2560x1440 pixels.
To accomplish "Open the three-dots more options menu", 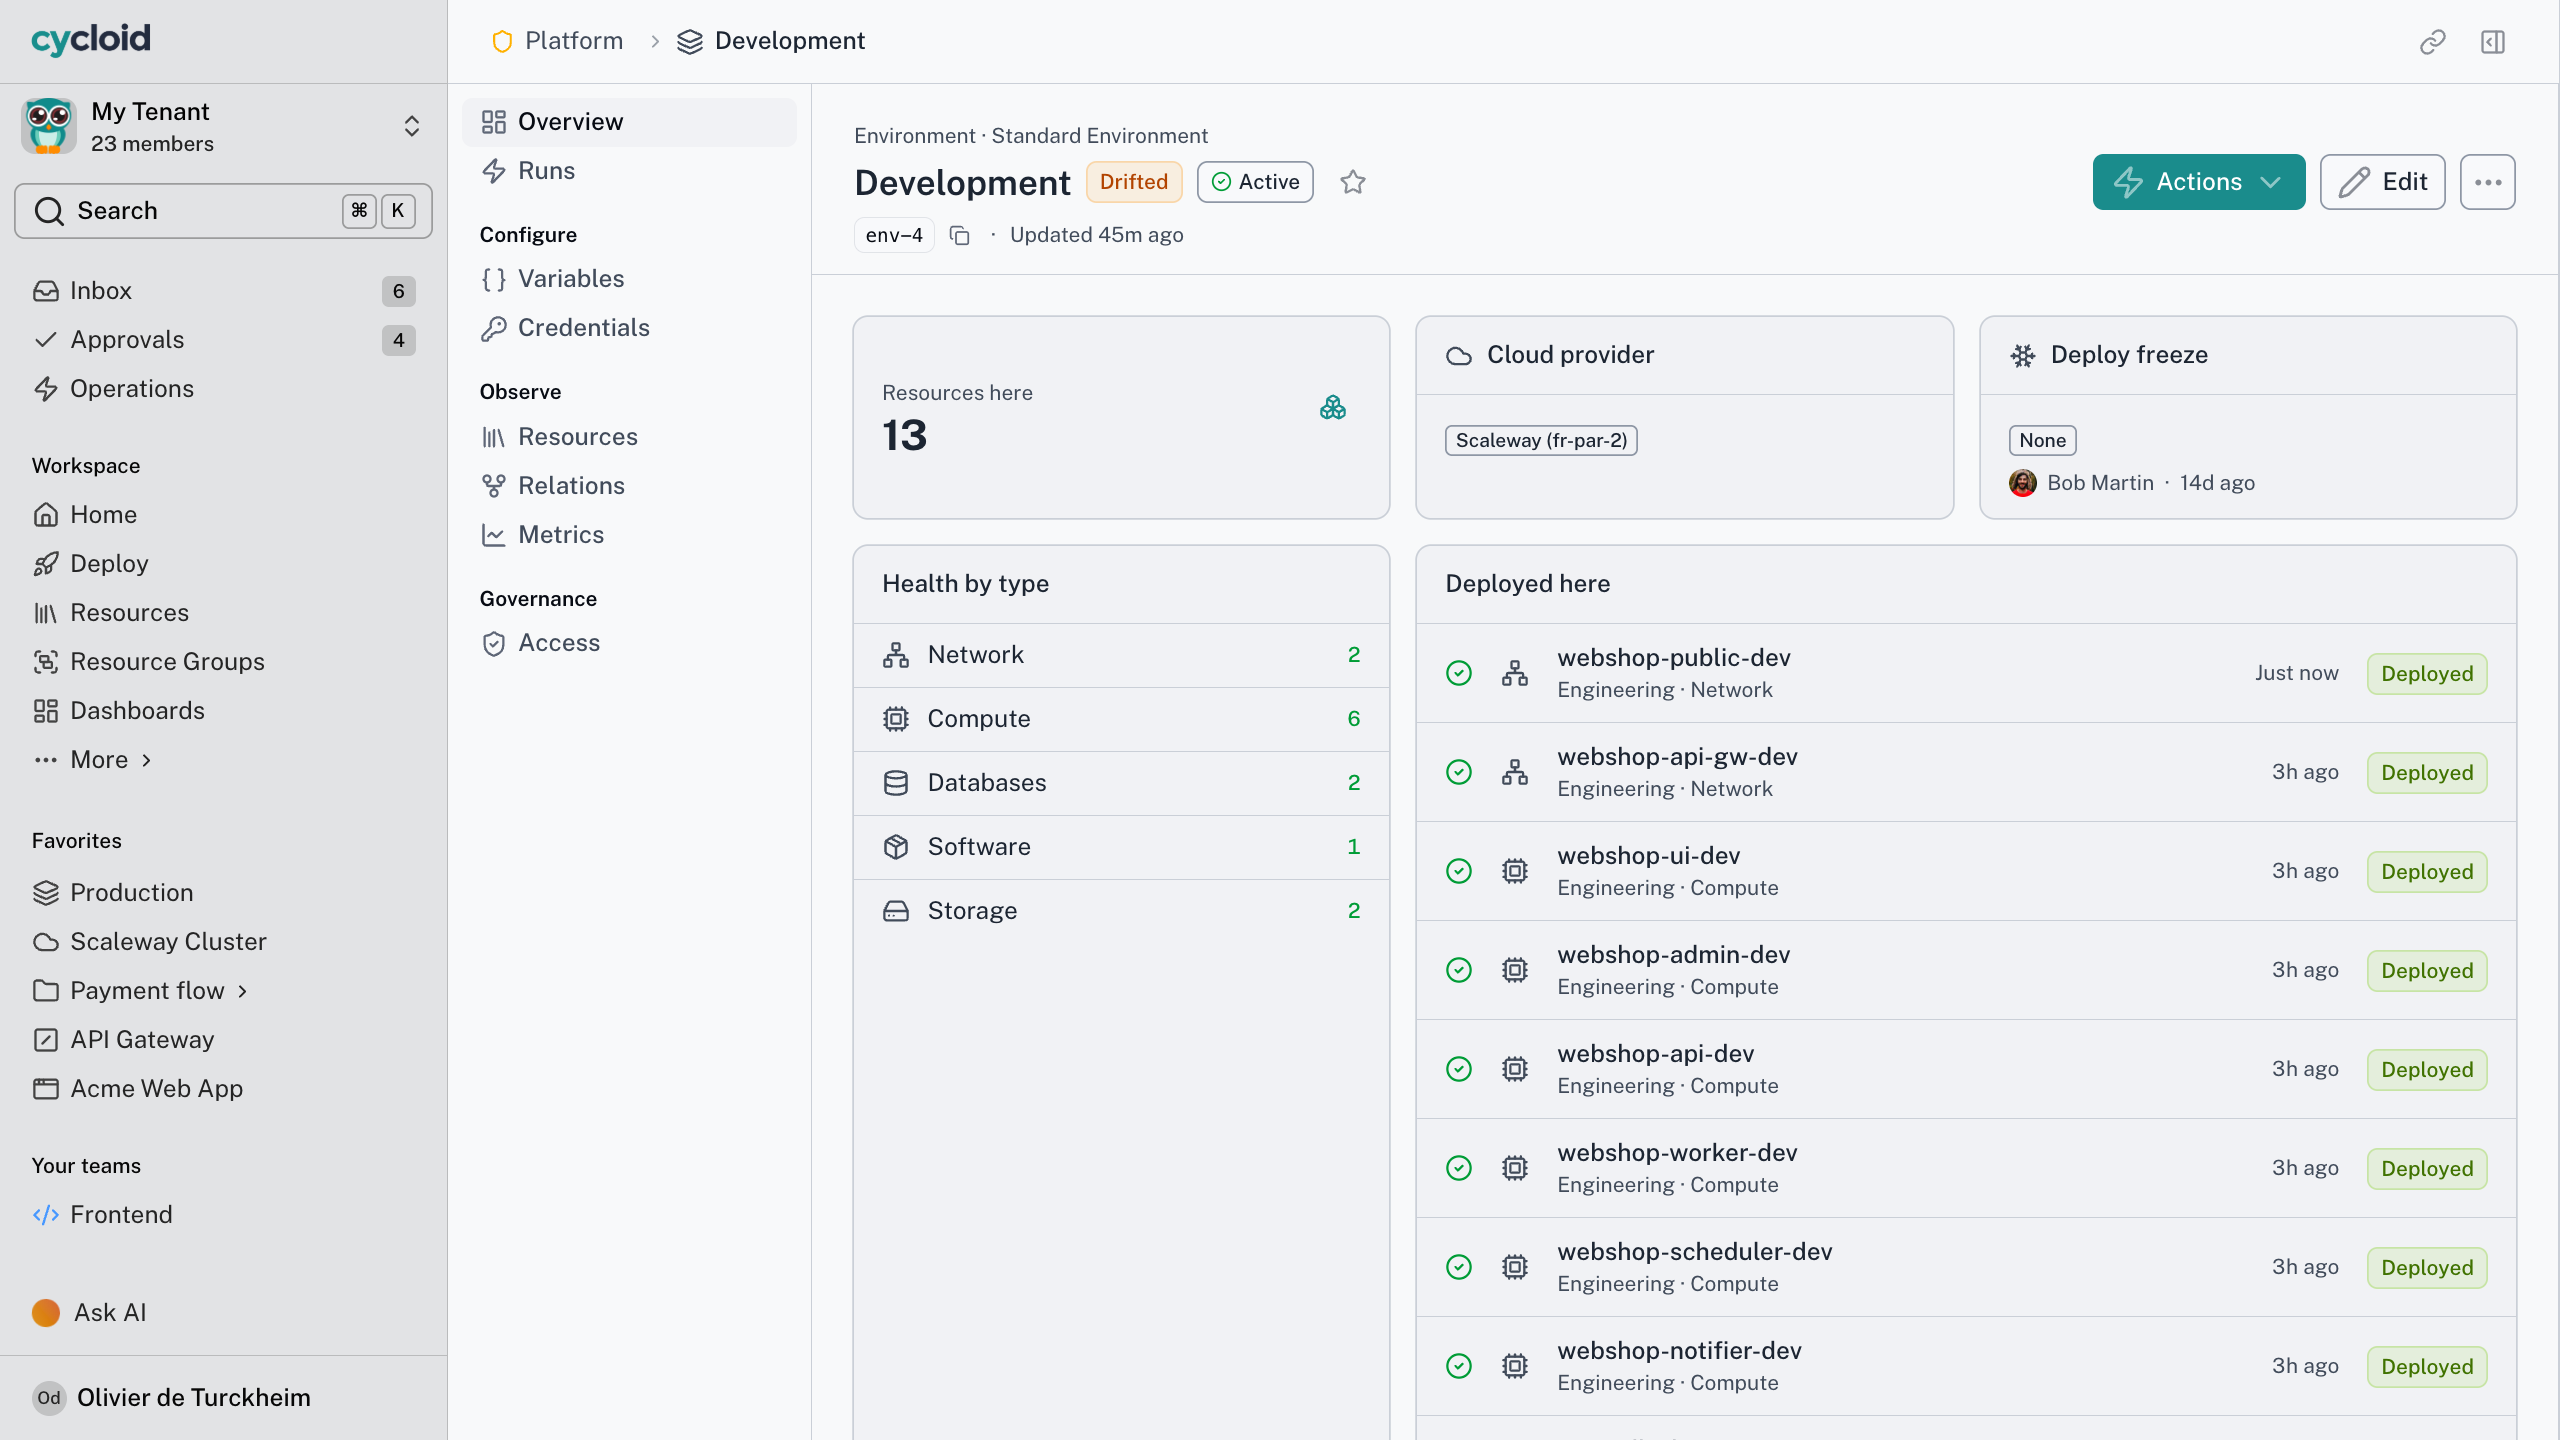I will point(2488,182).
